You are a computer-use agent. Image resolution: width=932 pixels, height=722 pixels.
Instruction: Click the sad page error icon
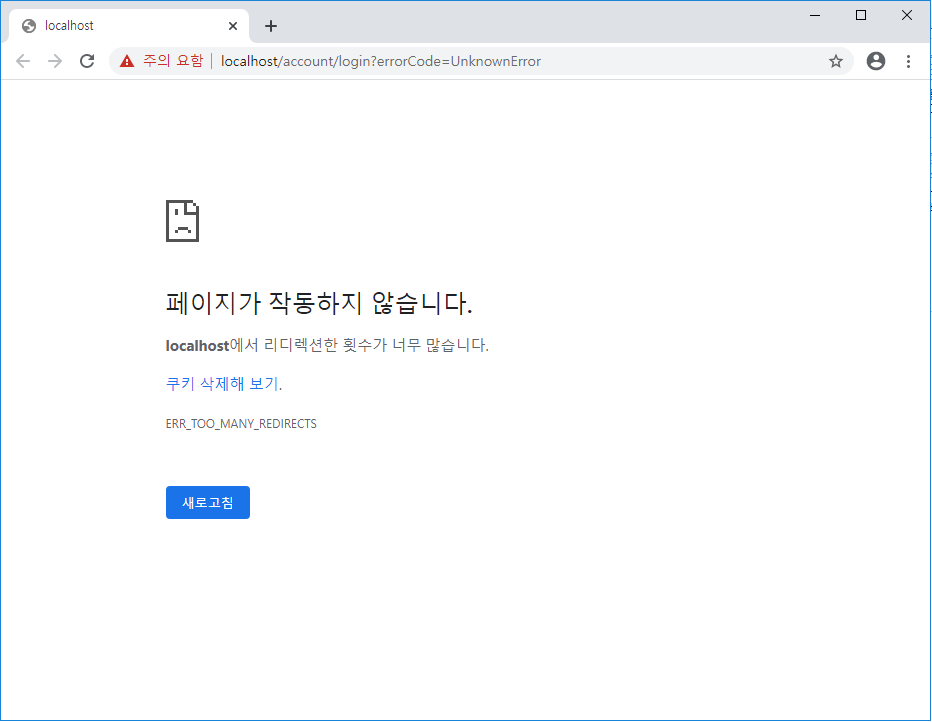click(182, 221)
